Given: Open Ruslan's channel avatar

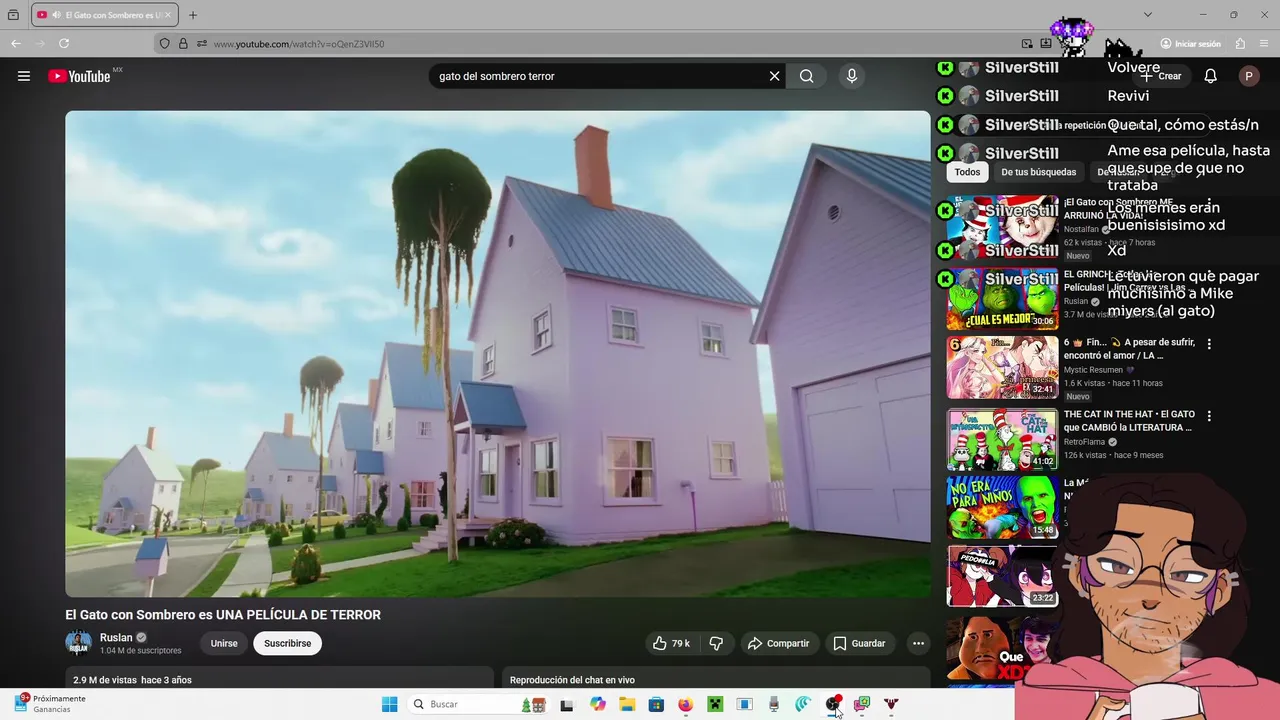Looking at the screenshot, I should click(x=78, y=643).
